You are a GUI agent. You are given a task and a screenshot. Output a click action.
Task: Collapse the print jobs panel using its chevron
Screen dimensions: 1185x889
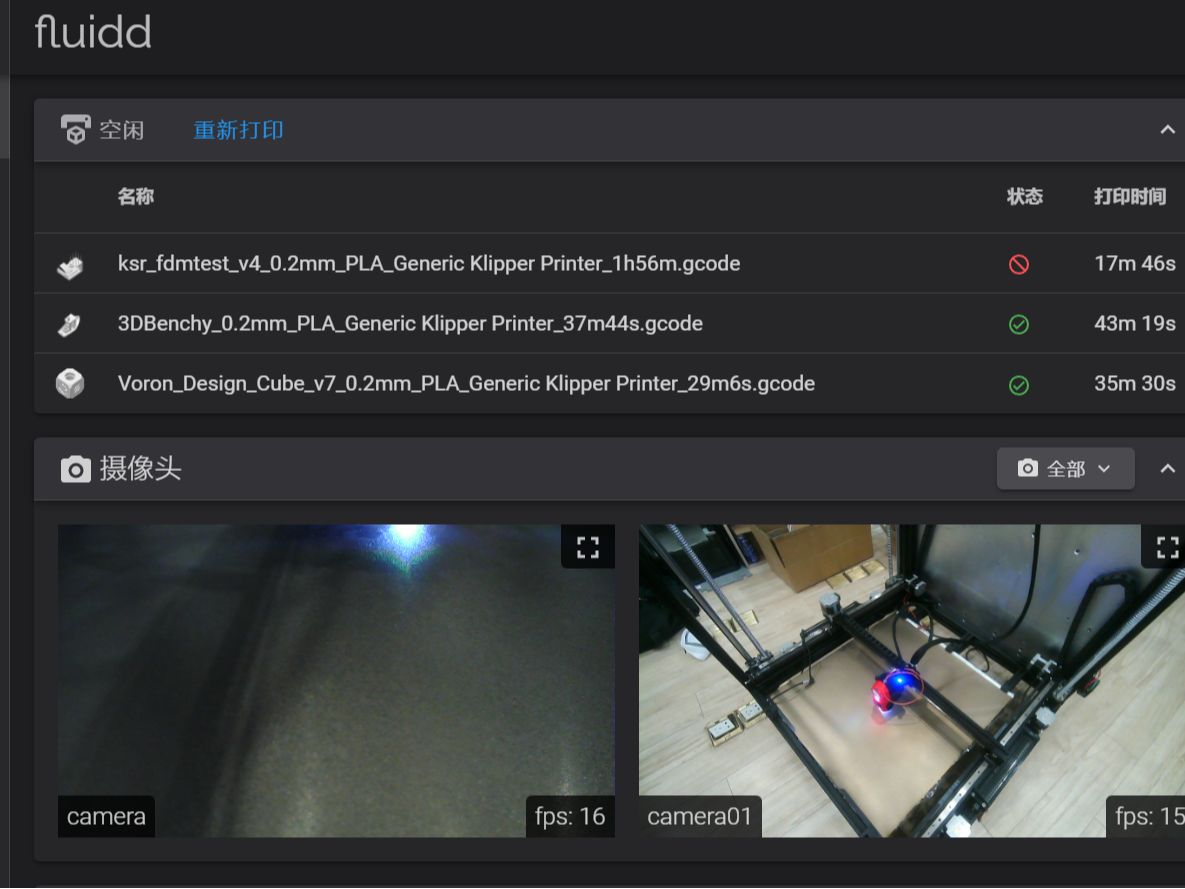point(1167,129)
